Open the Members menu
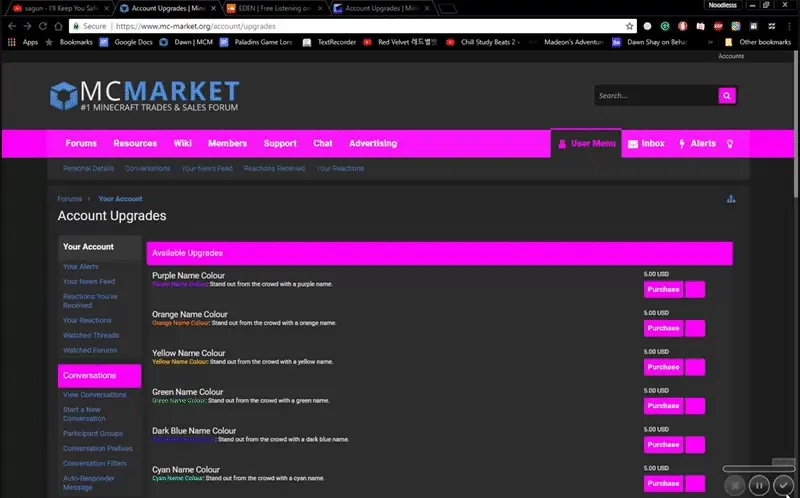 (x=228, y=143)
